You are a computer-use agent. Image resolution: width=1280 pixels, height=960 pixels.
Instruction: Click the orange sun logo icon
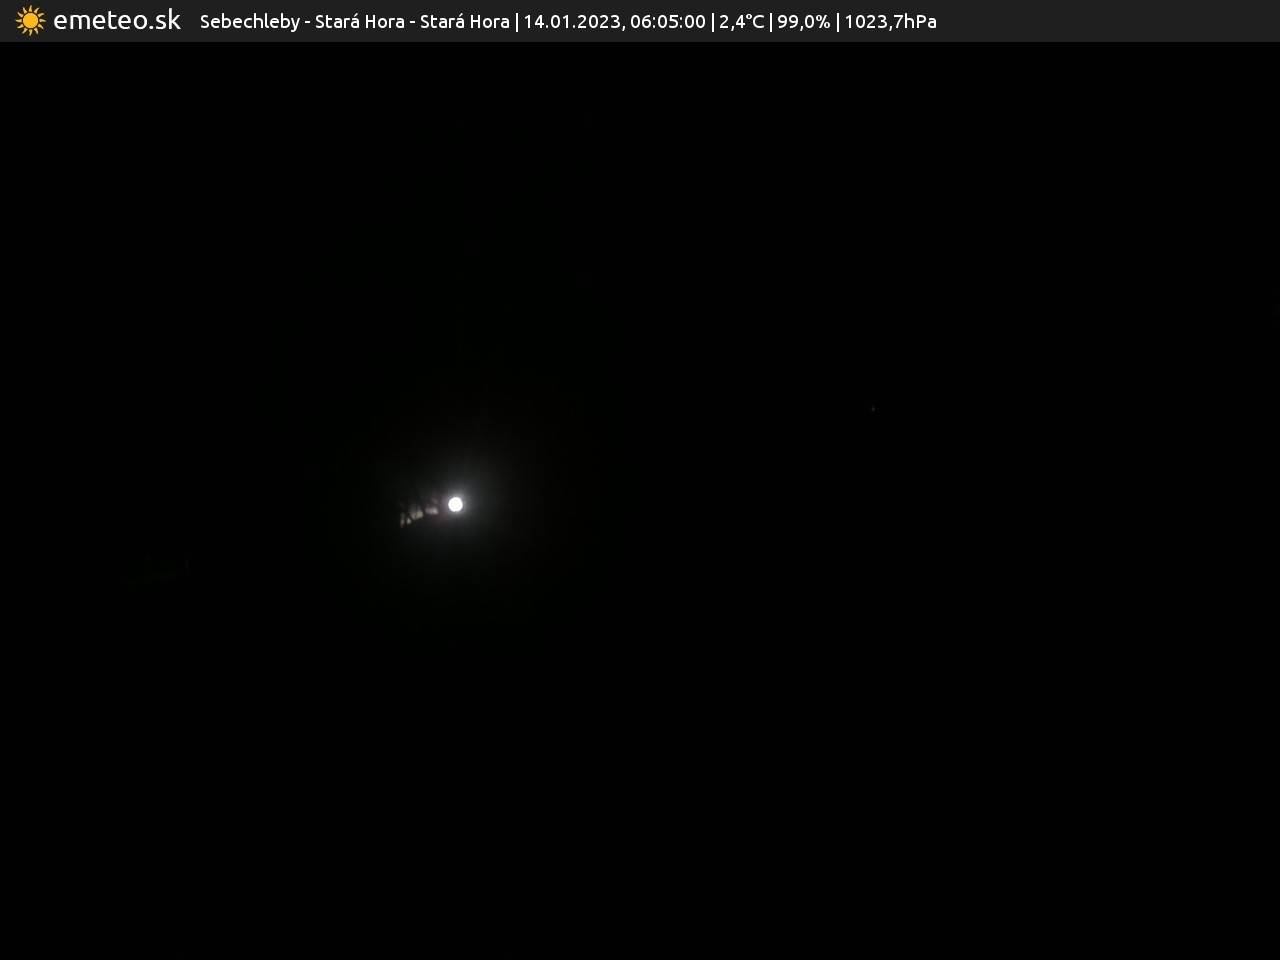(x=30, y=21)
